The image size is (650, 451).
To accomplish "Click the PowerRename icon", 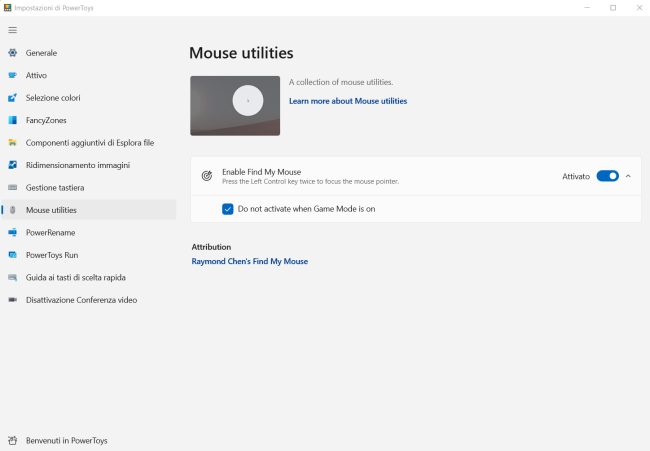I will pyautogui.click(x=12, y=233).
